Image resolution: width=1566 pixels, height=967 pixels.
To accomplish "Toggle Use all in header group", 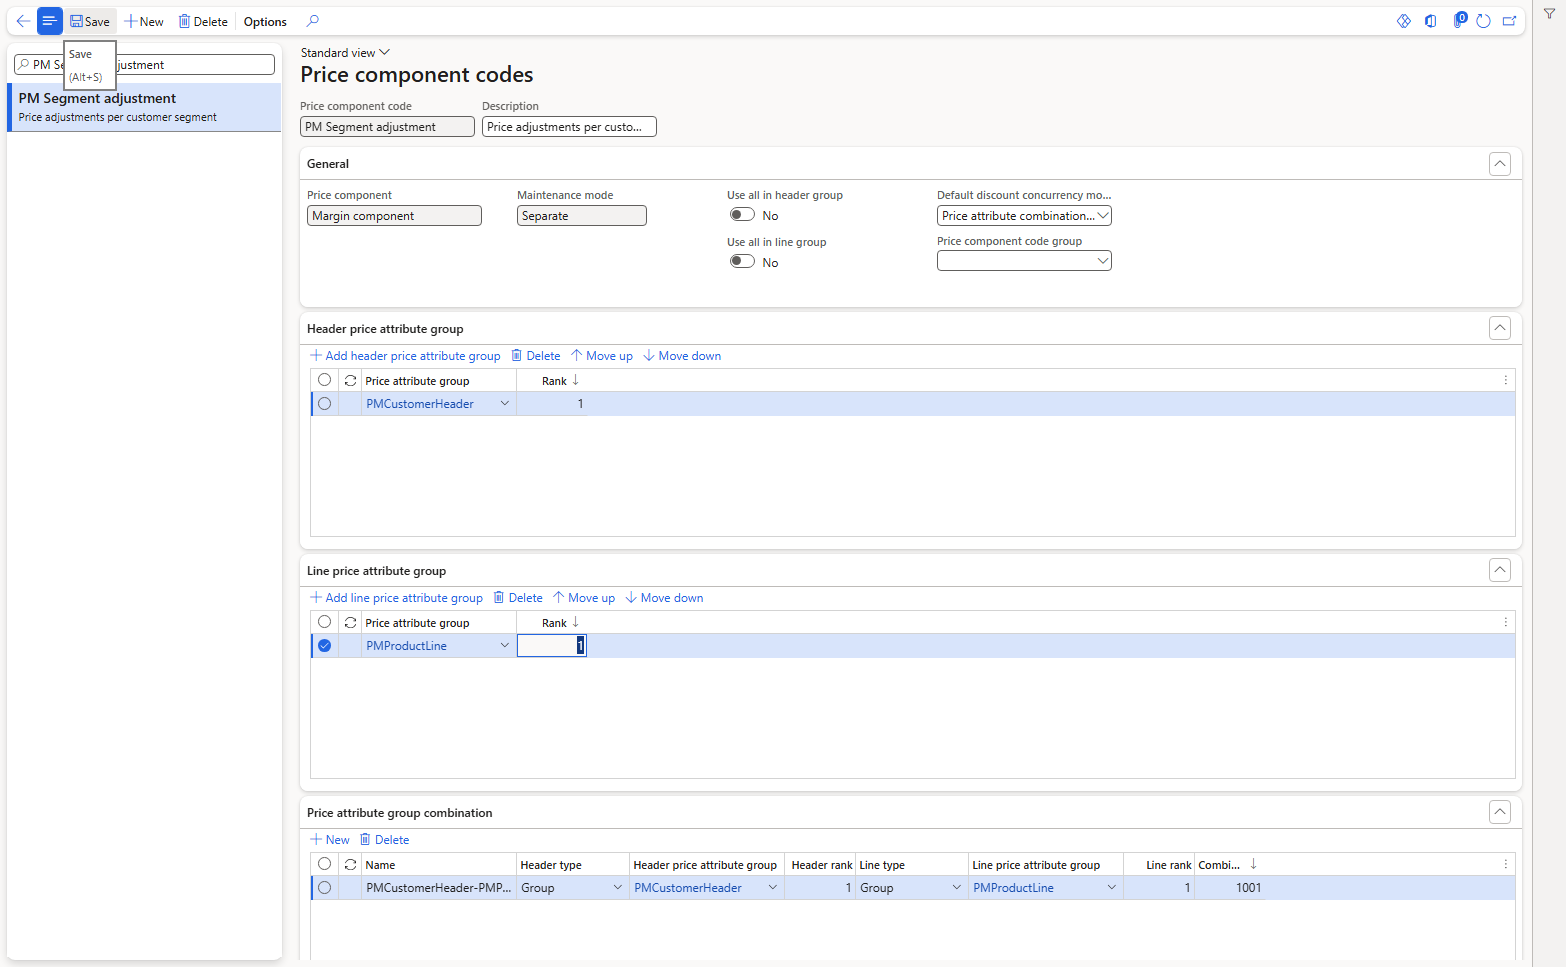I will click(742, 215).
